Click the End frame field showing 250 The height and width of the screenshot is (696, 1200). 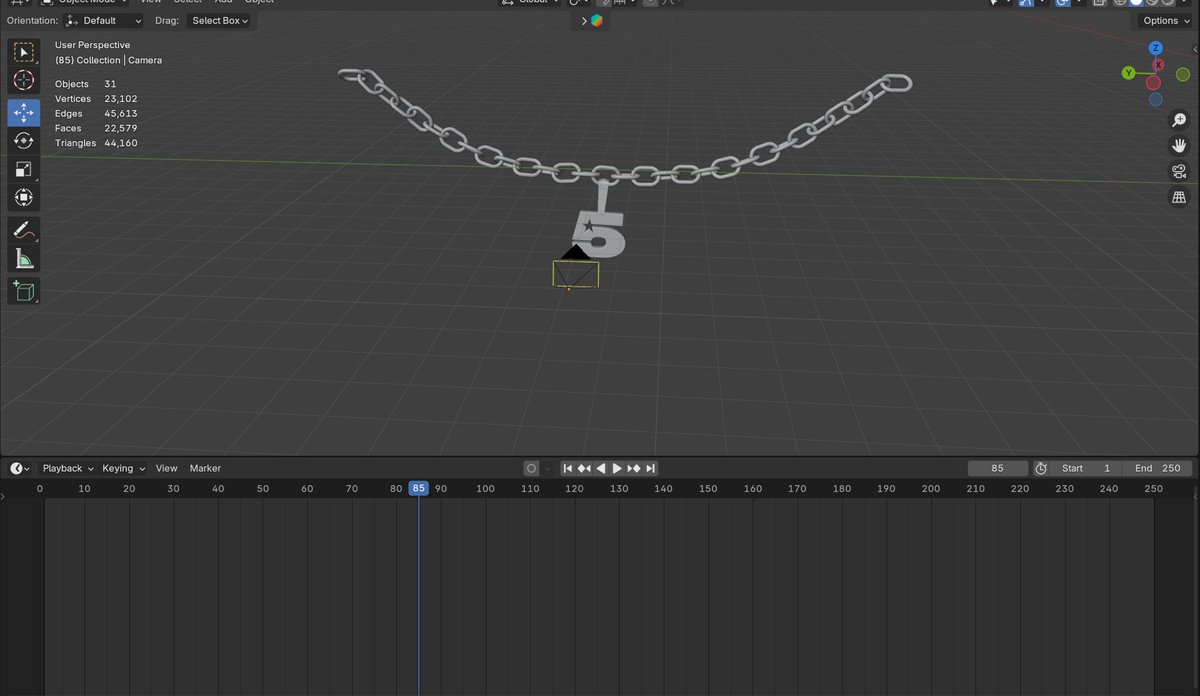point(1157,468)
